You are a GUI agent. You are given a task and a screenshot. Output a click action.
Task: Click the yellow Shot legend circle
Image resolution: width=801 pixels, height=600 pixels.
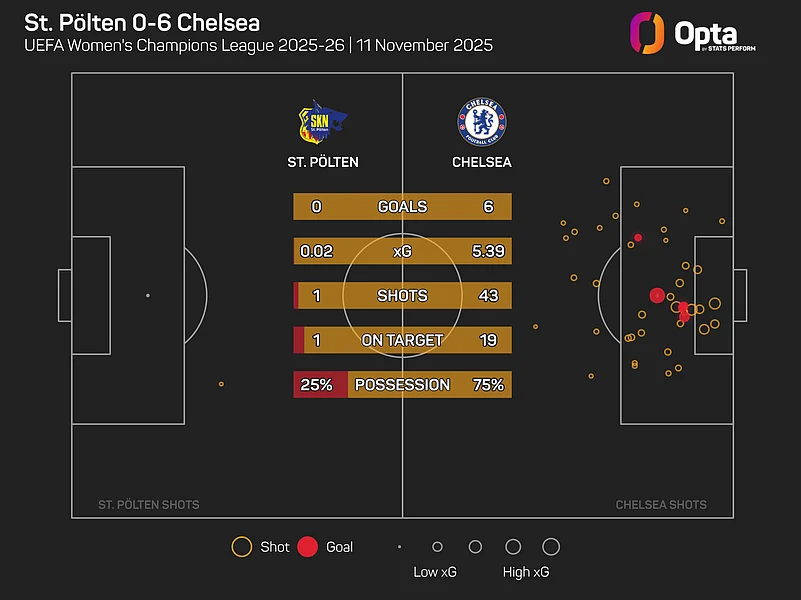tap(241, 547)
